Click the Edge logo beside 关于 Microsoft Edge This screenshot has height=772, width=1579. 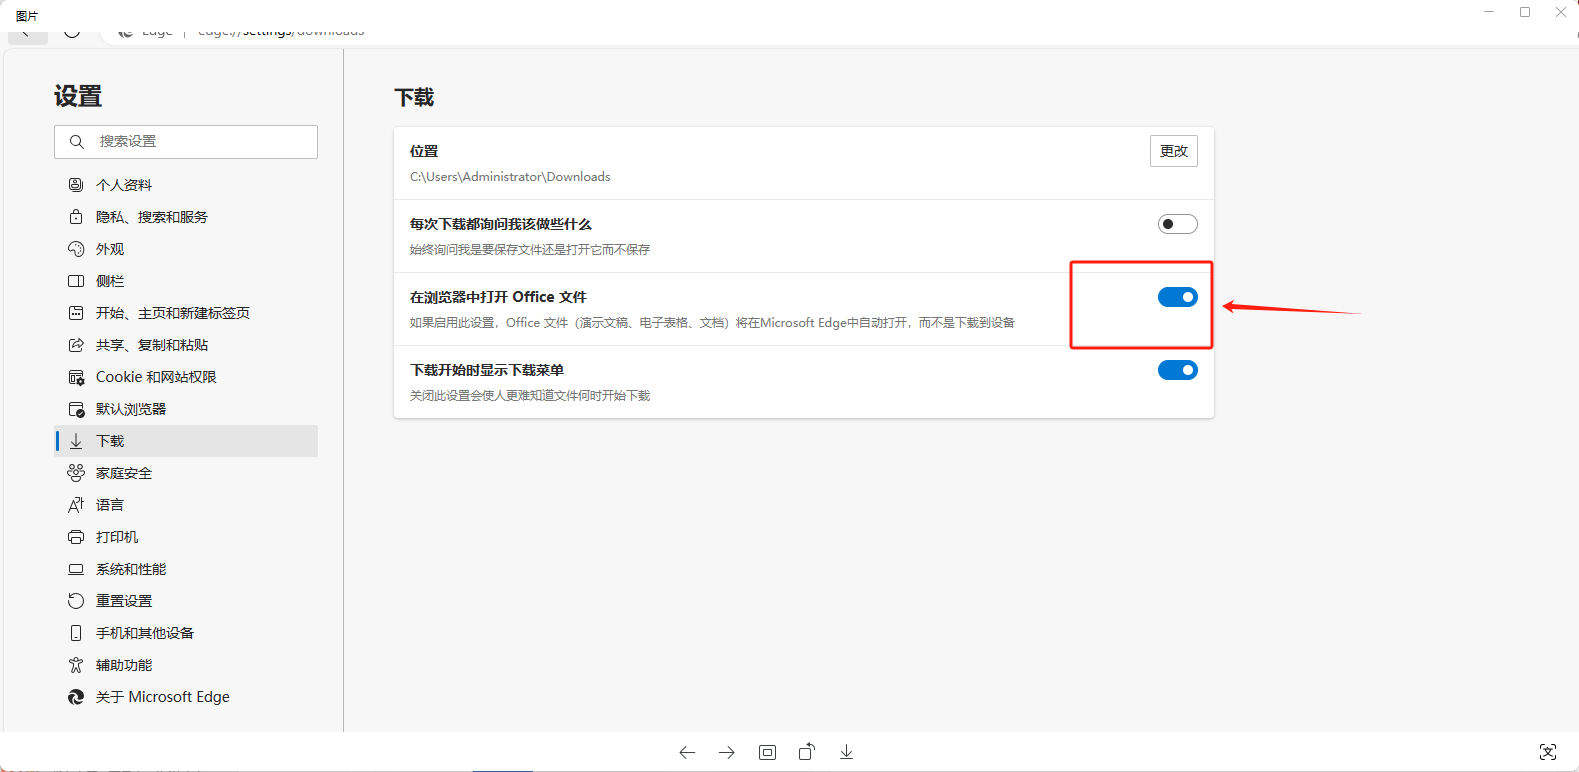click(76, 697)
